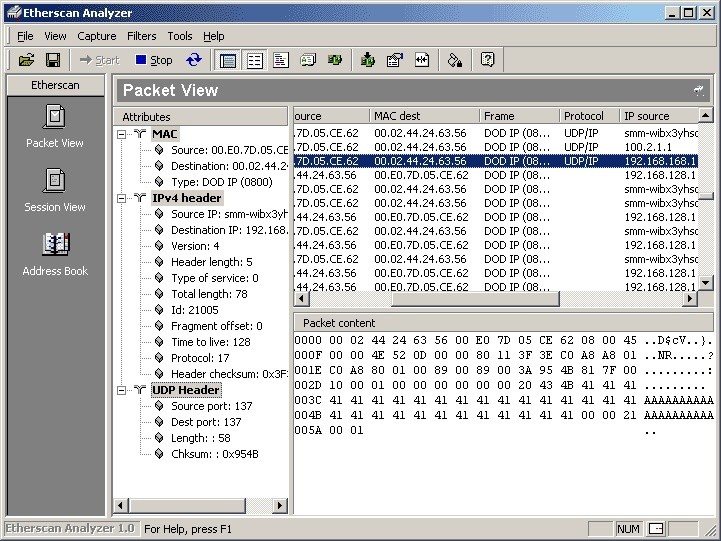Open help with question mark icon
Screen dimensions: 721x541
pyautogui.click(x=487, y=60)
